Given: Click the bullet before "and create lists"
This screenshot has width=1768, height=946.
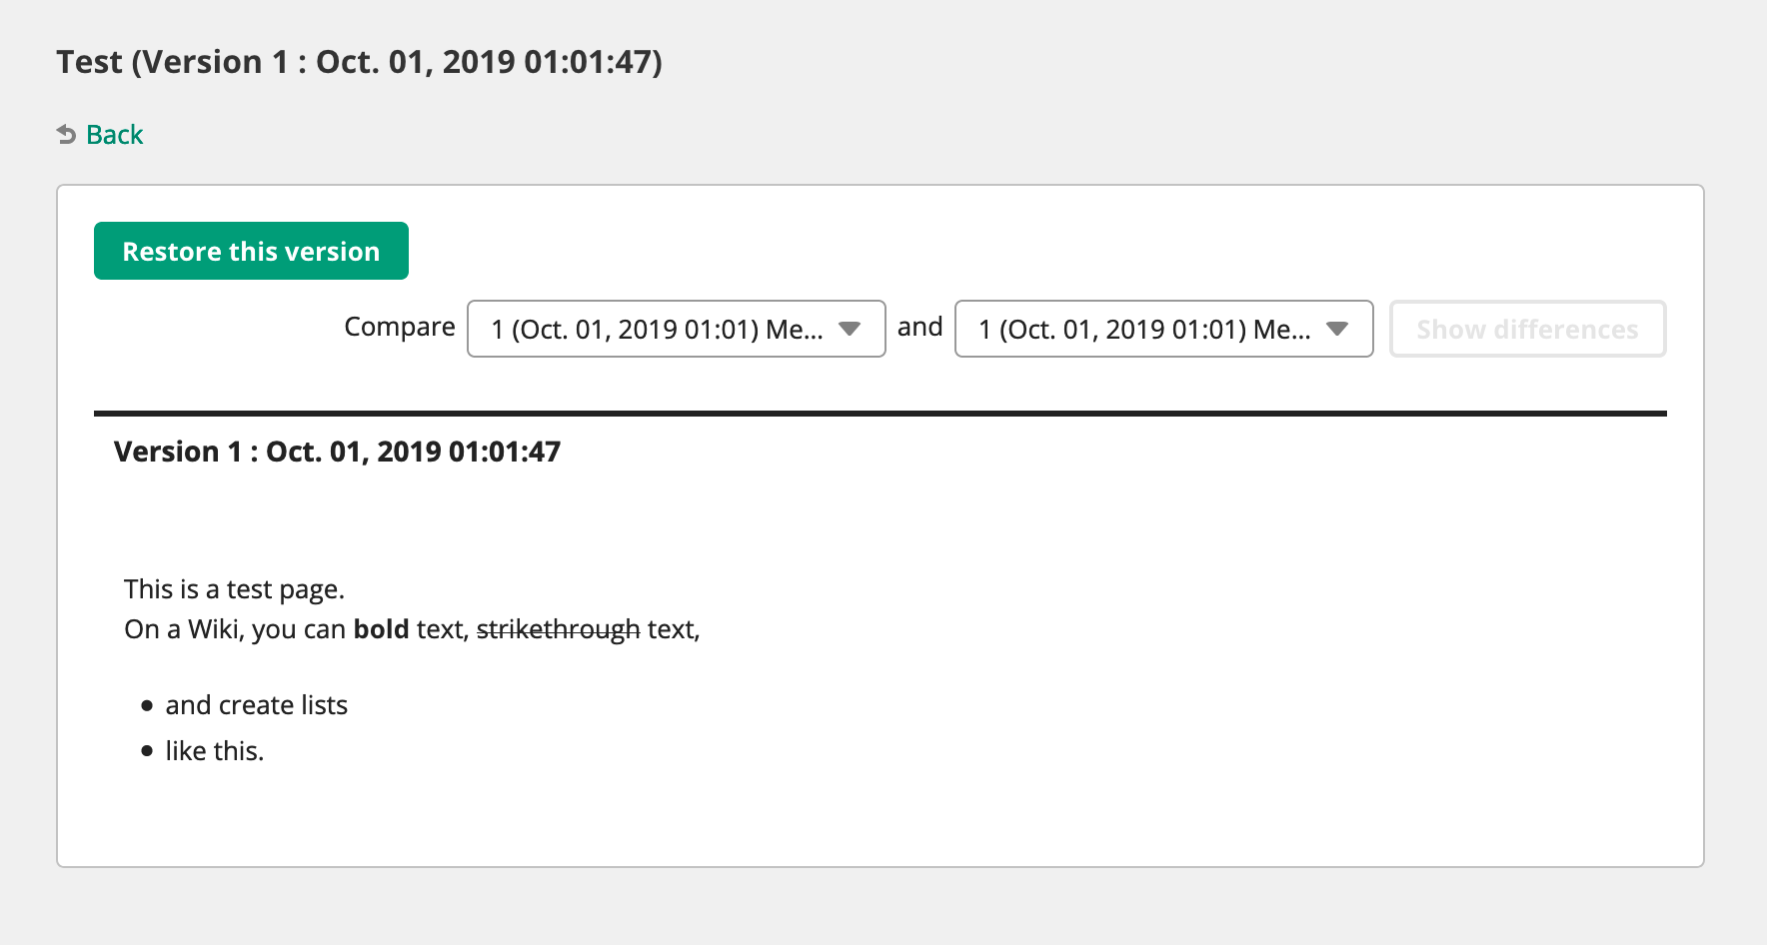Looking at the screenshot, I should point(147,706).
